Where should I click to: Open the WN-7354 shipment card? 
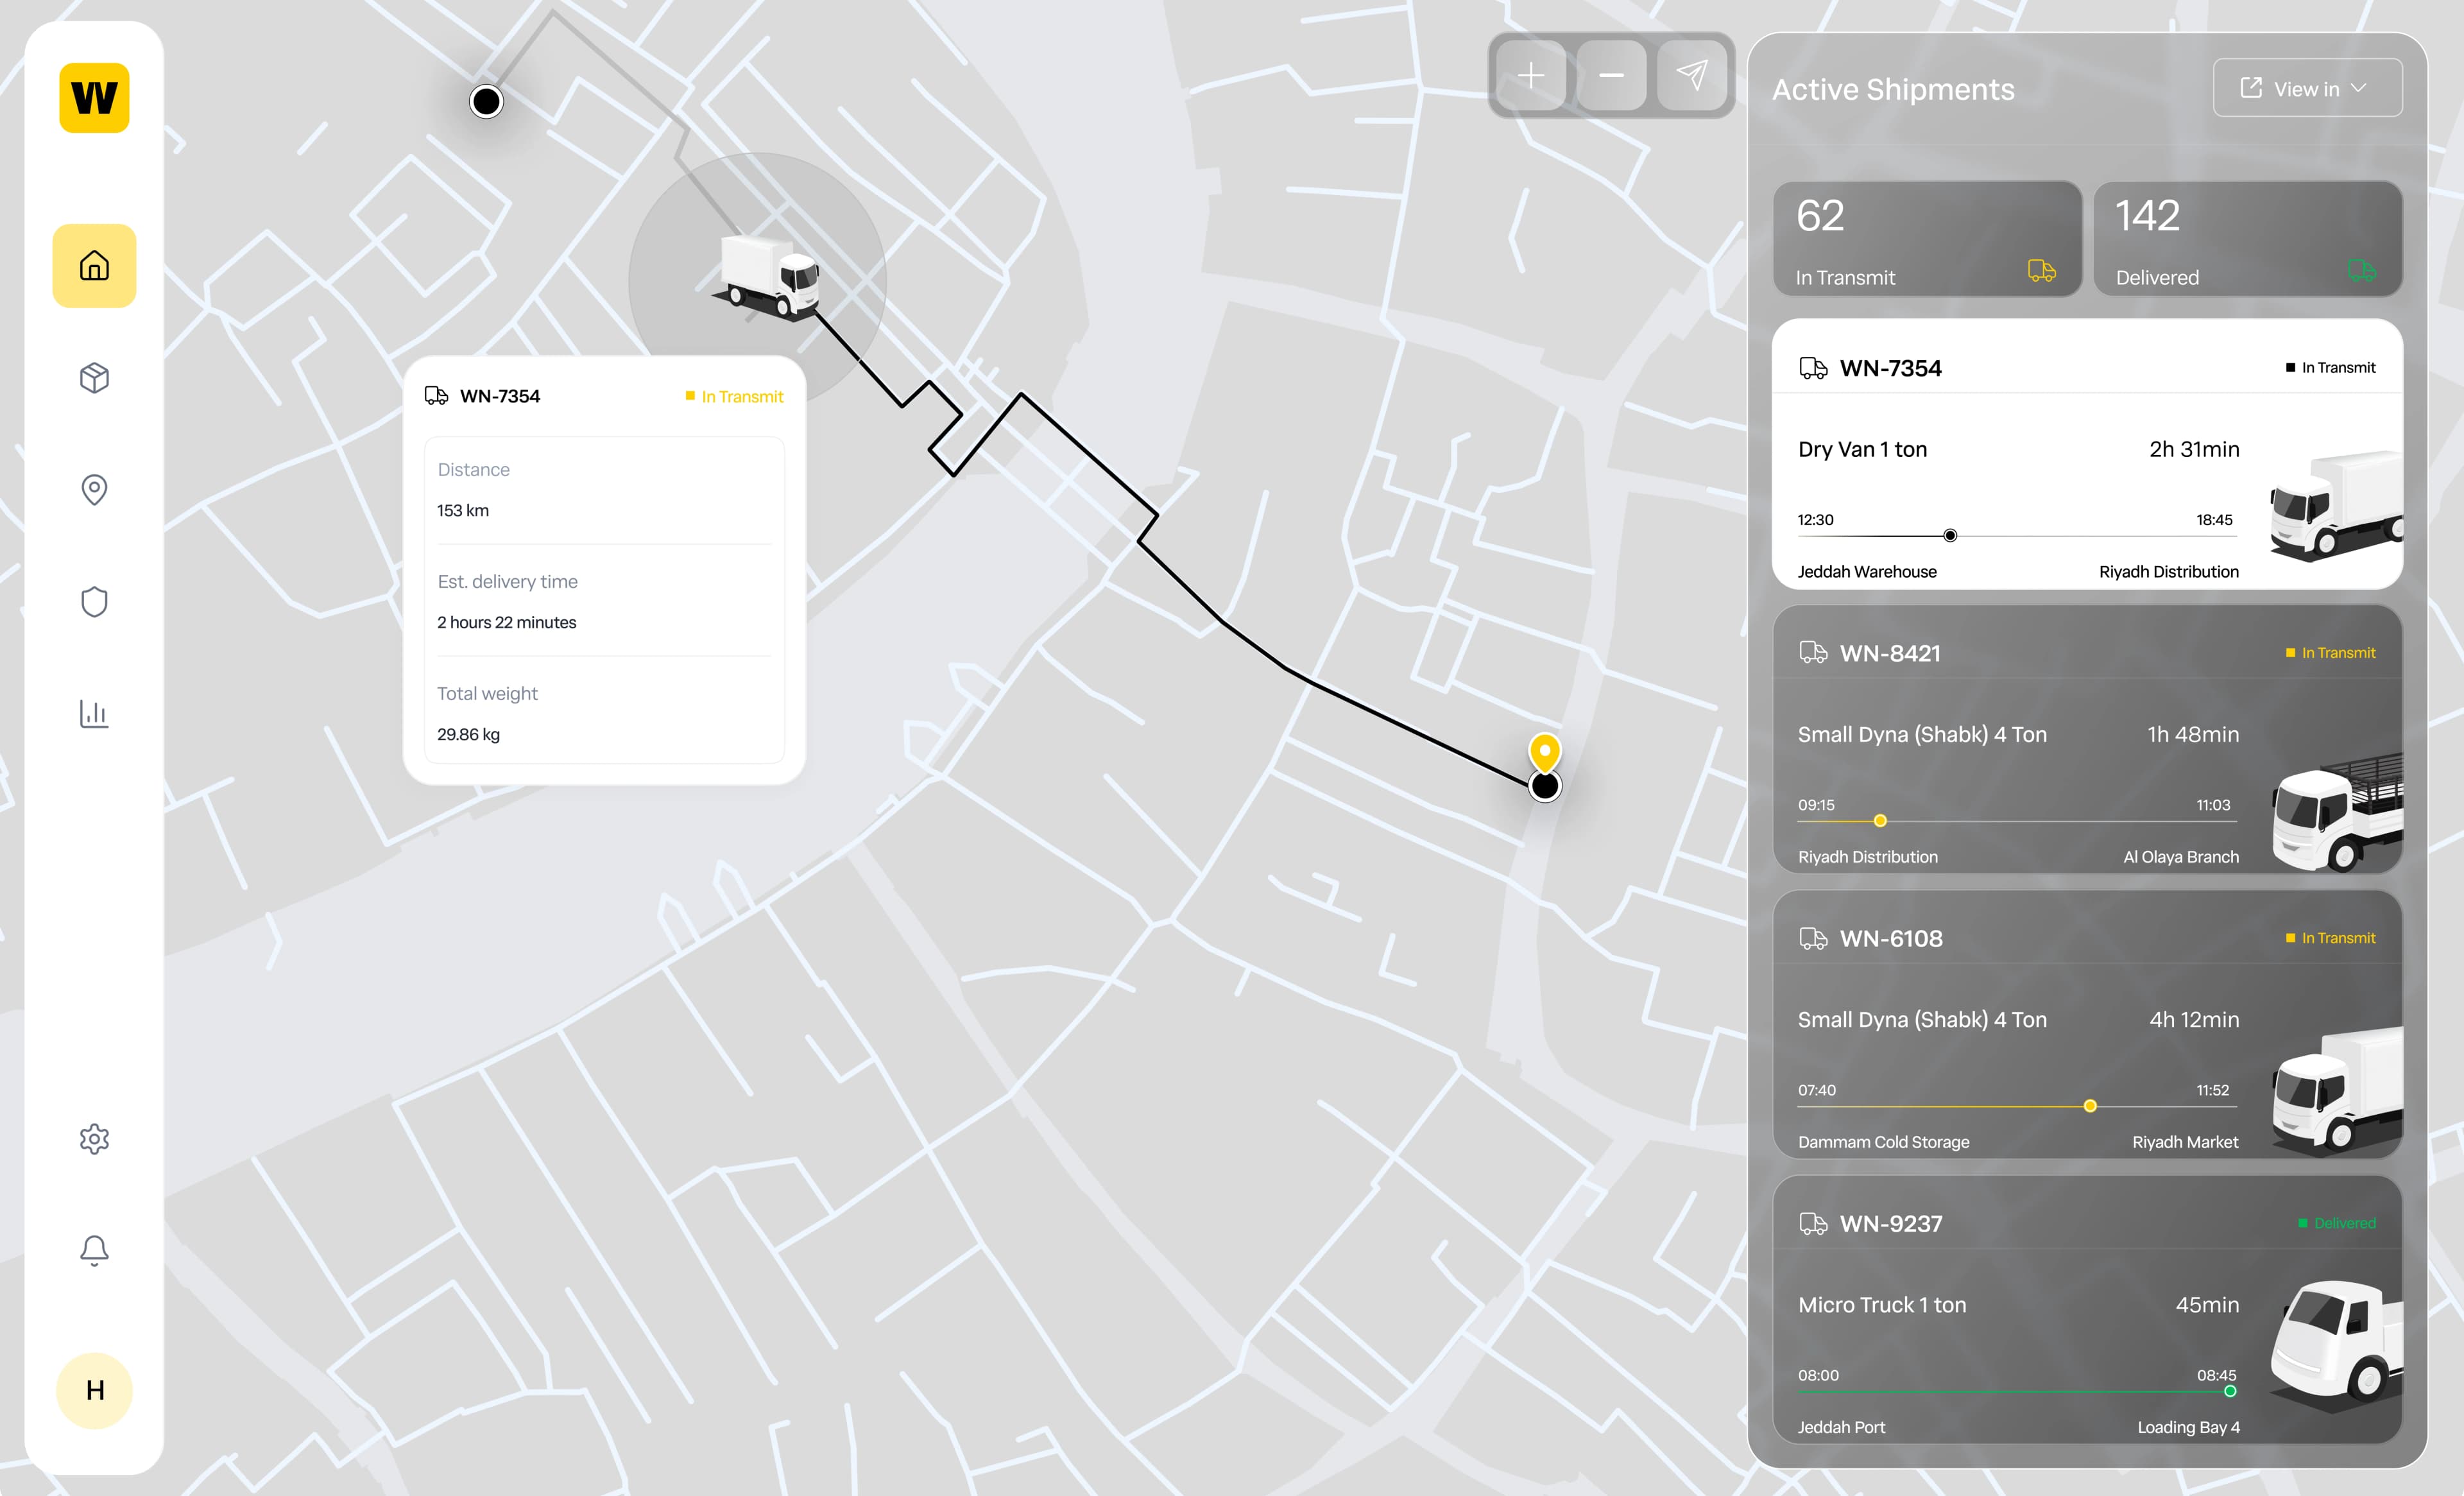[2087, 454]
